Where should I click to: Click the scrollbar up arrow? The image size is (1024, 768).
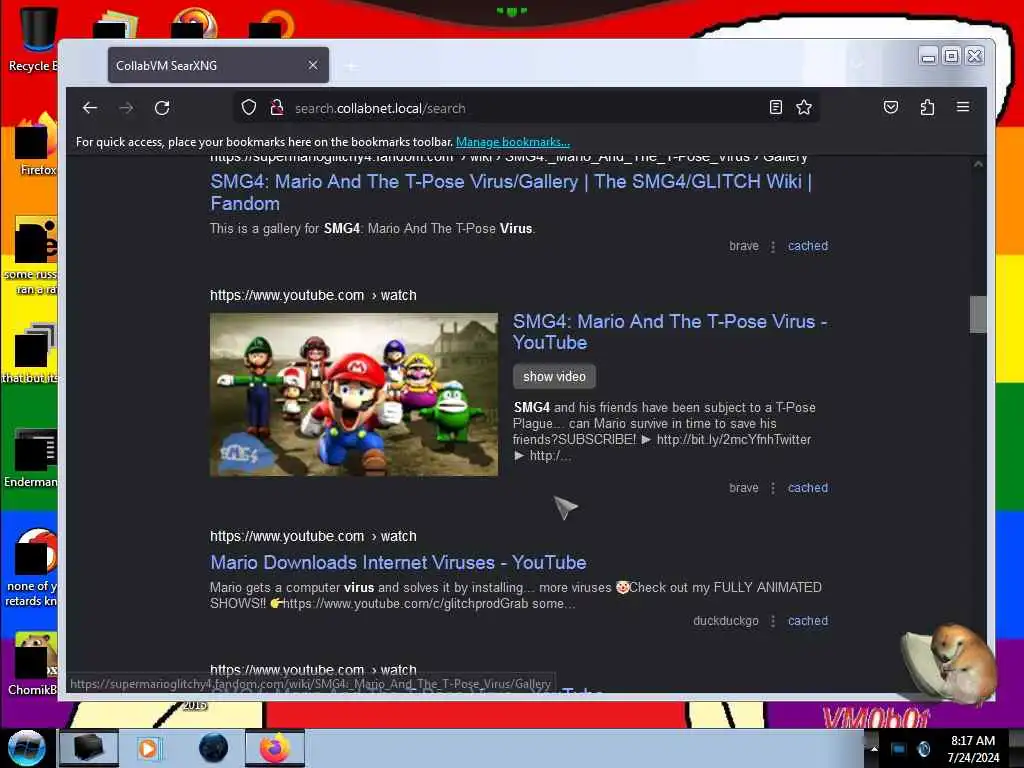pyautogui.click(x=978, y=165)
